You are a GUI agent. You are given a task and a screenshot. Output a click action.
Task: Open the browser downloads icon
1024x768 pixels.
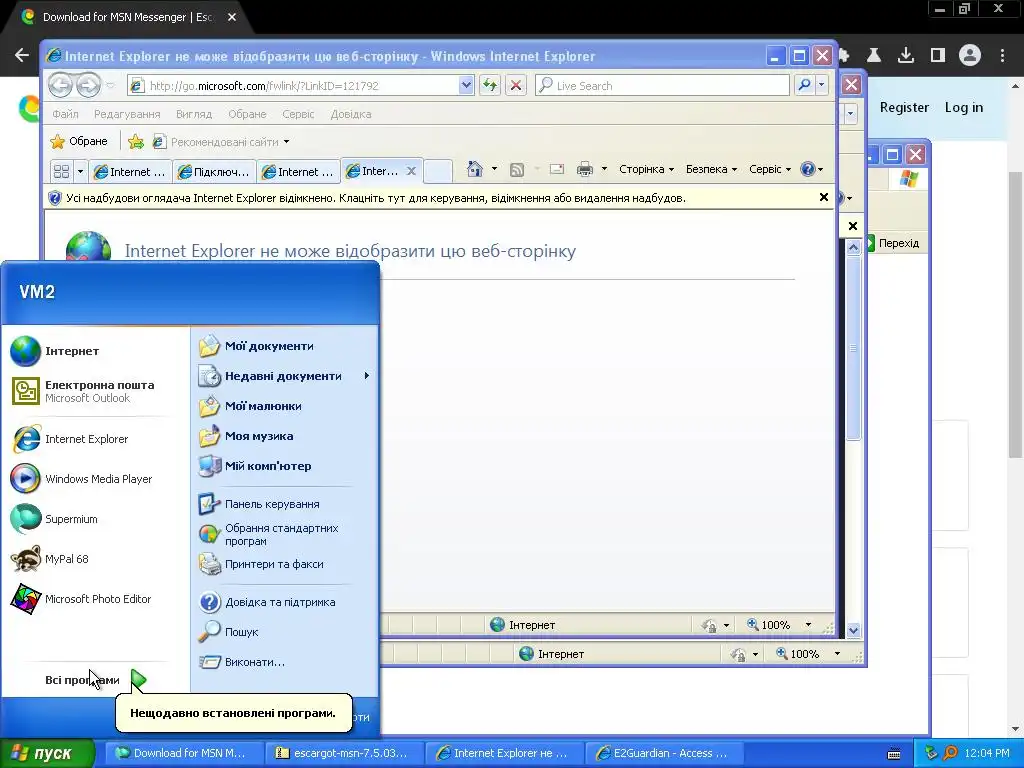pyautogui.click(x=906, y=56)
